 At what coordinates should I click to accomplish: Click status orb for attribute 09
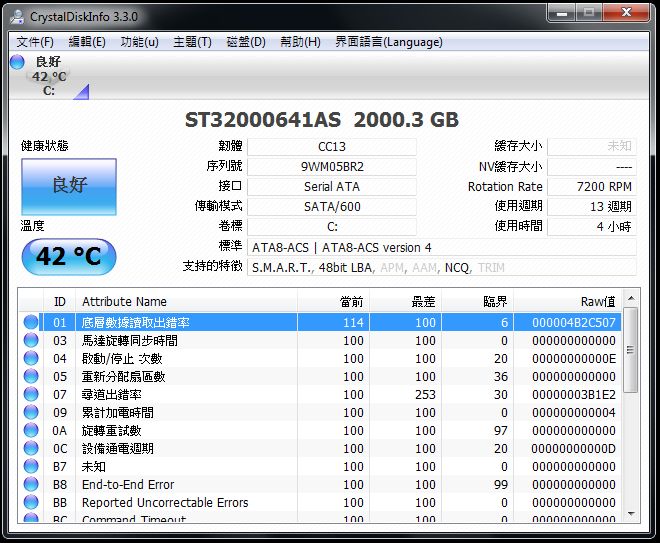[31, 412]
